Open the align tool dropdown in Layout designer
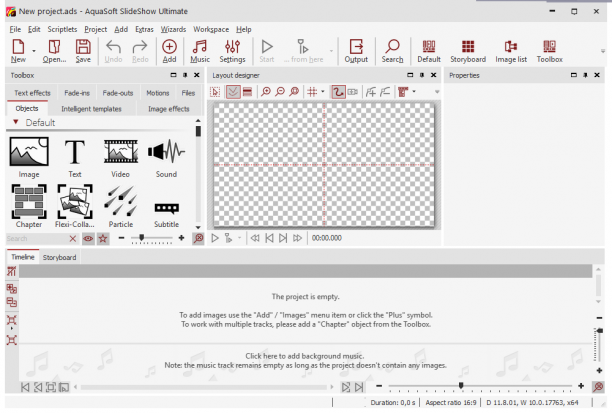Image resolution: width=612 pixels, height=413 pixels. point(414,92)
